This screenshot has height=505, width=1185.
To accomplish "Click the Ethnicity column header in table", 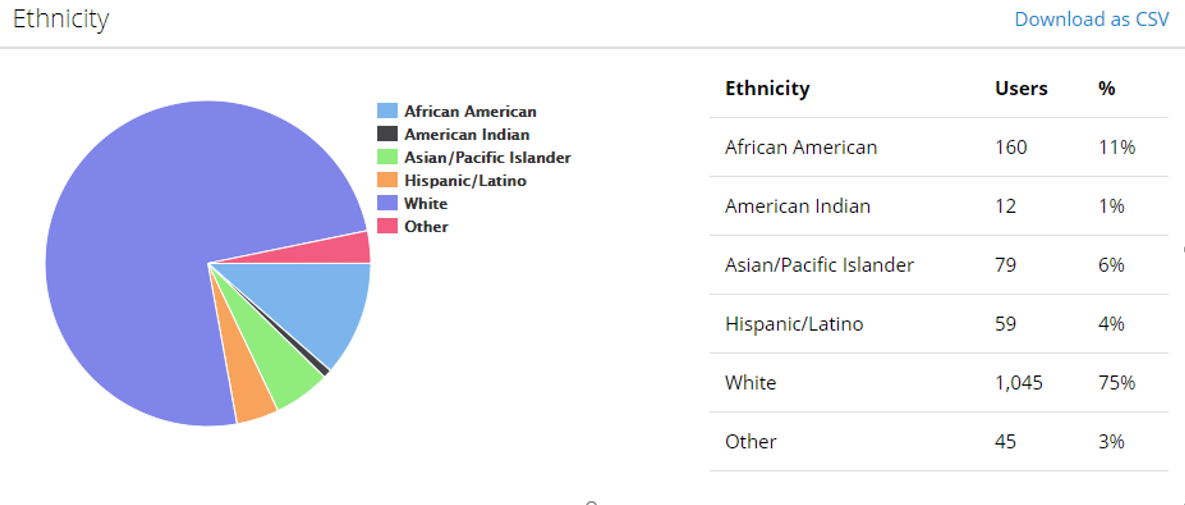I will pyautogui.click(x=767, y=88).
